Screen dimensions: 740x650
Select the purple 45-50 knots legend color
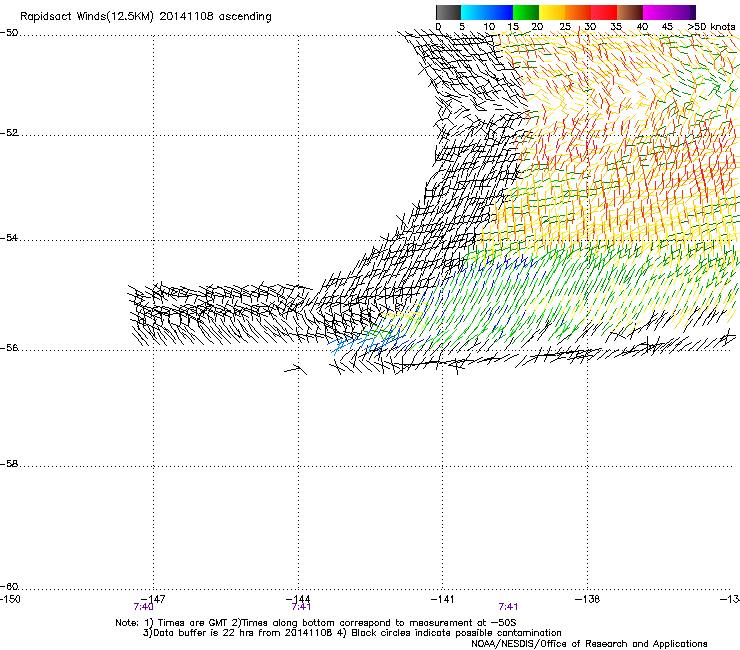tap(682, 12)
